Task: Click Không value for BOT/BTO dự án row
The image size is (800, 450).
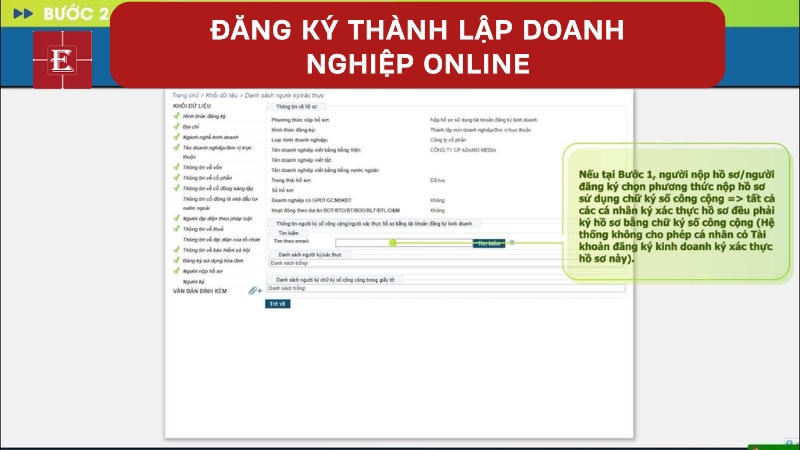Action: [437, 210]
